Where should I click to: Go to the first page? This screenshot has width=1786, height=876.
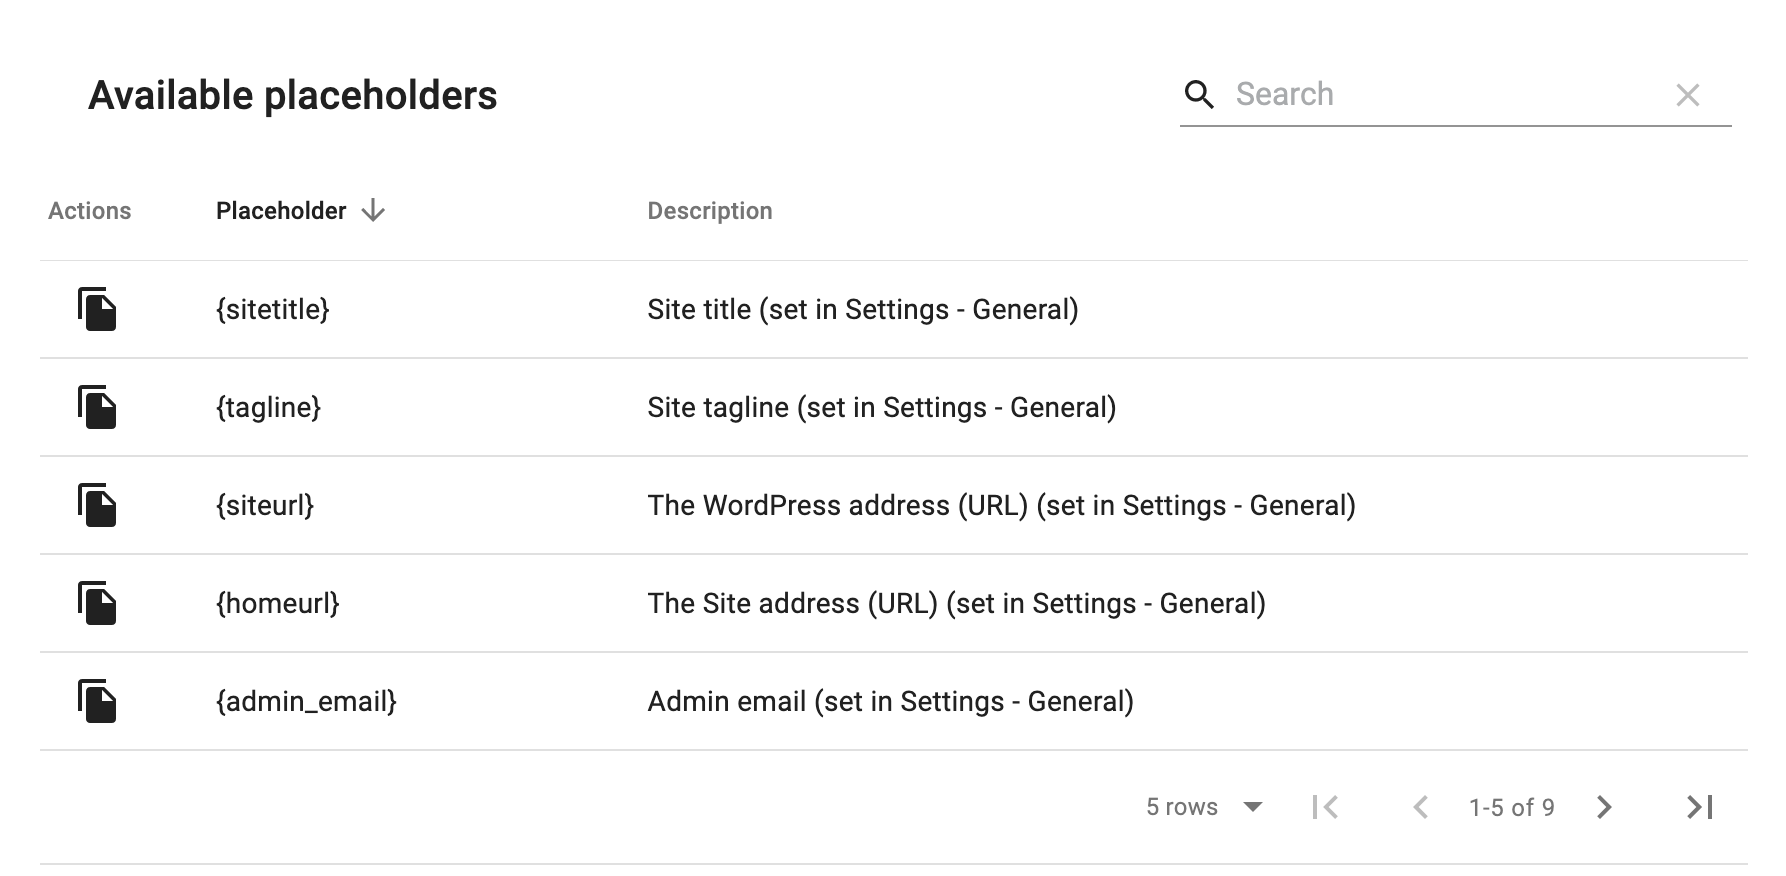click(x=1326, y=807)
